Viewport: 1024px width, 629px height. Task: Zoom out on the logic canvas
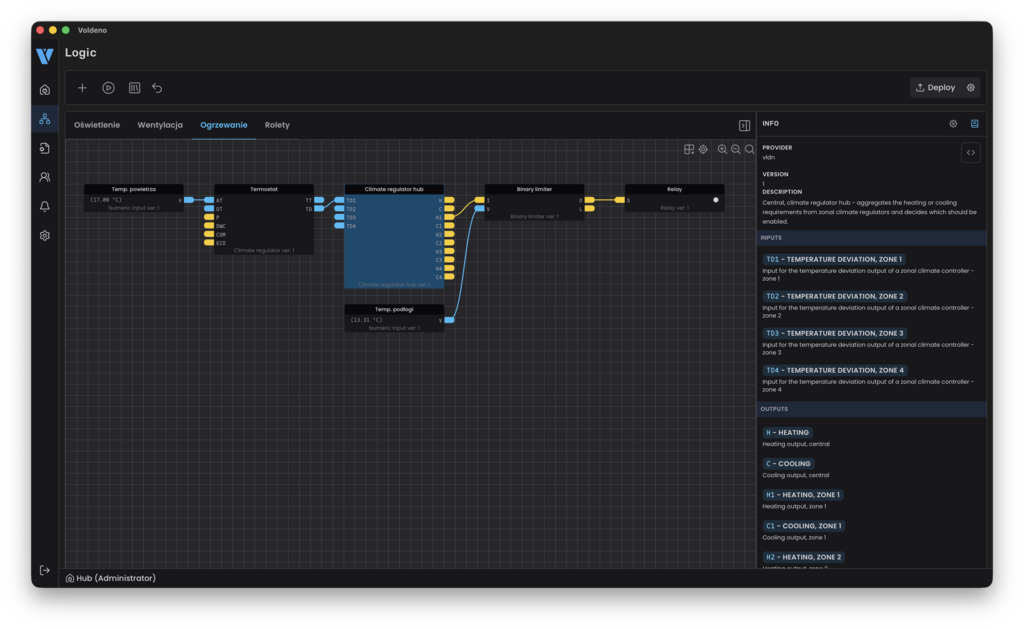[736, 149]
